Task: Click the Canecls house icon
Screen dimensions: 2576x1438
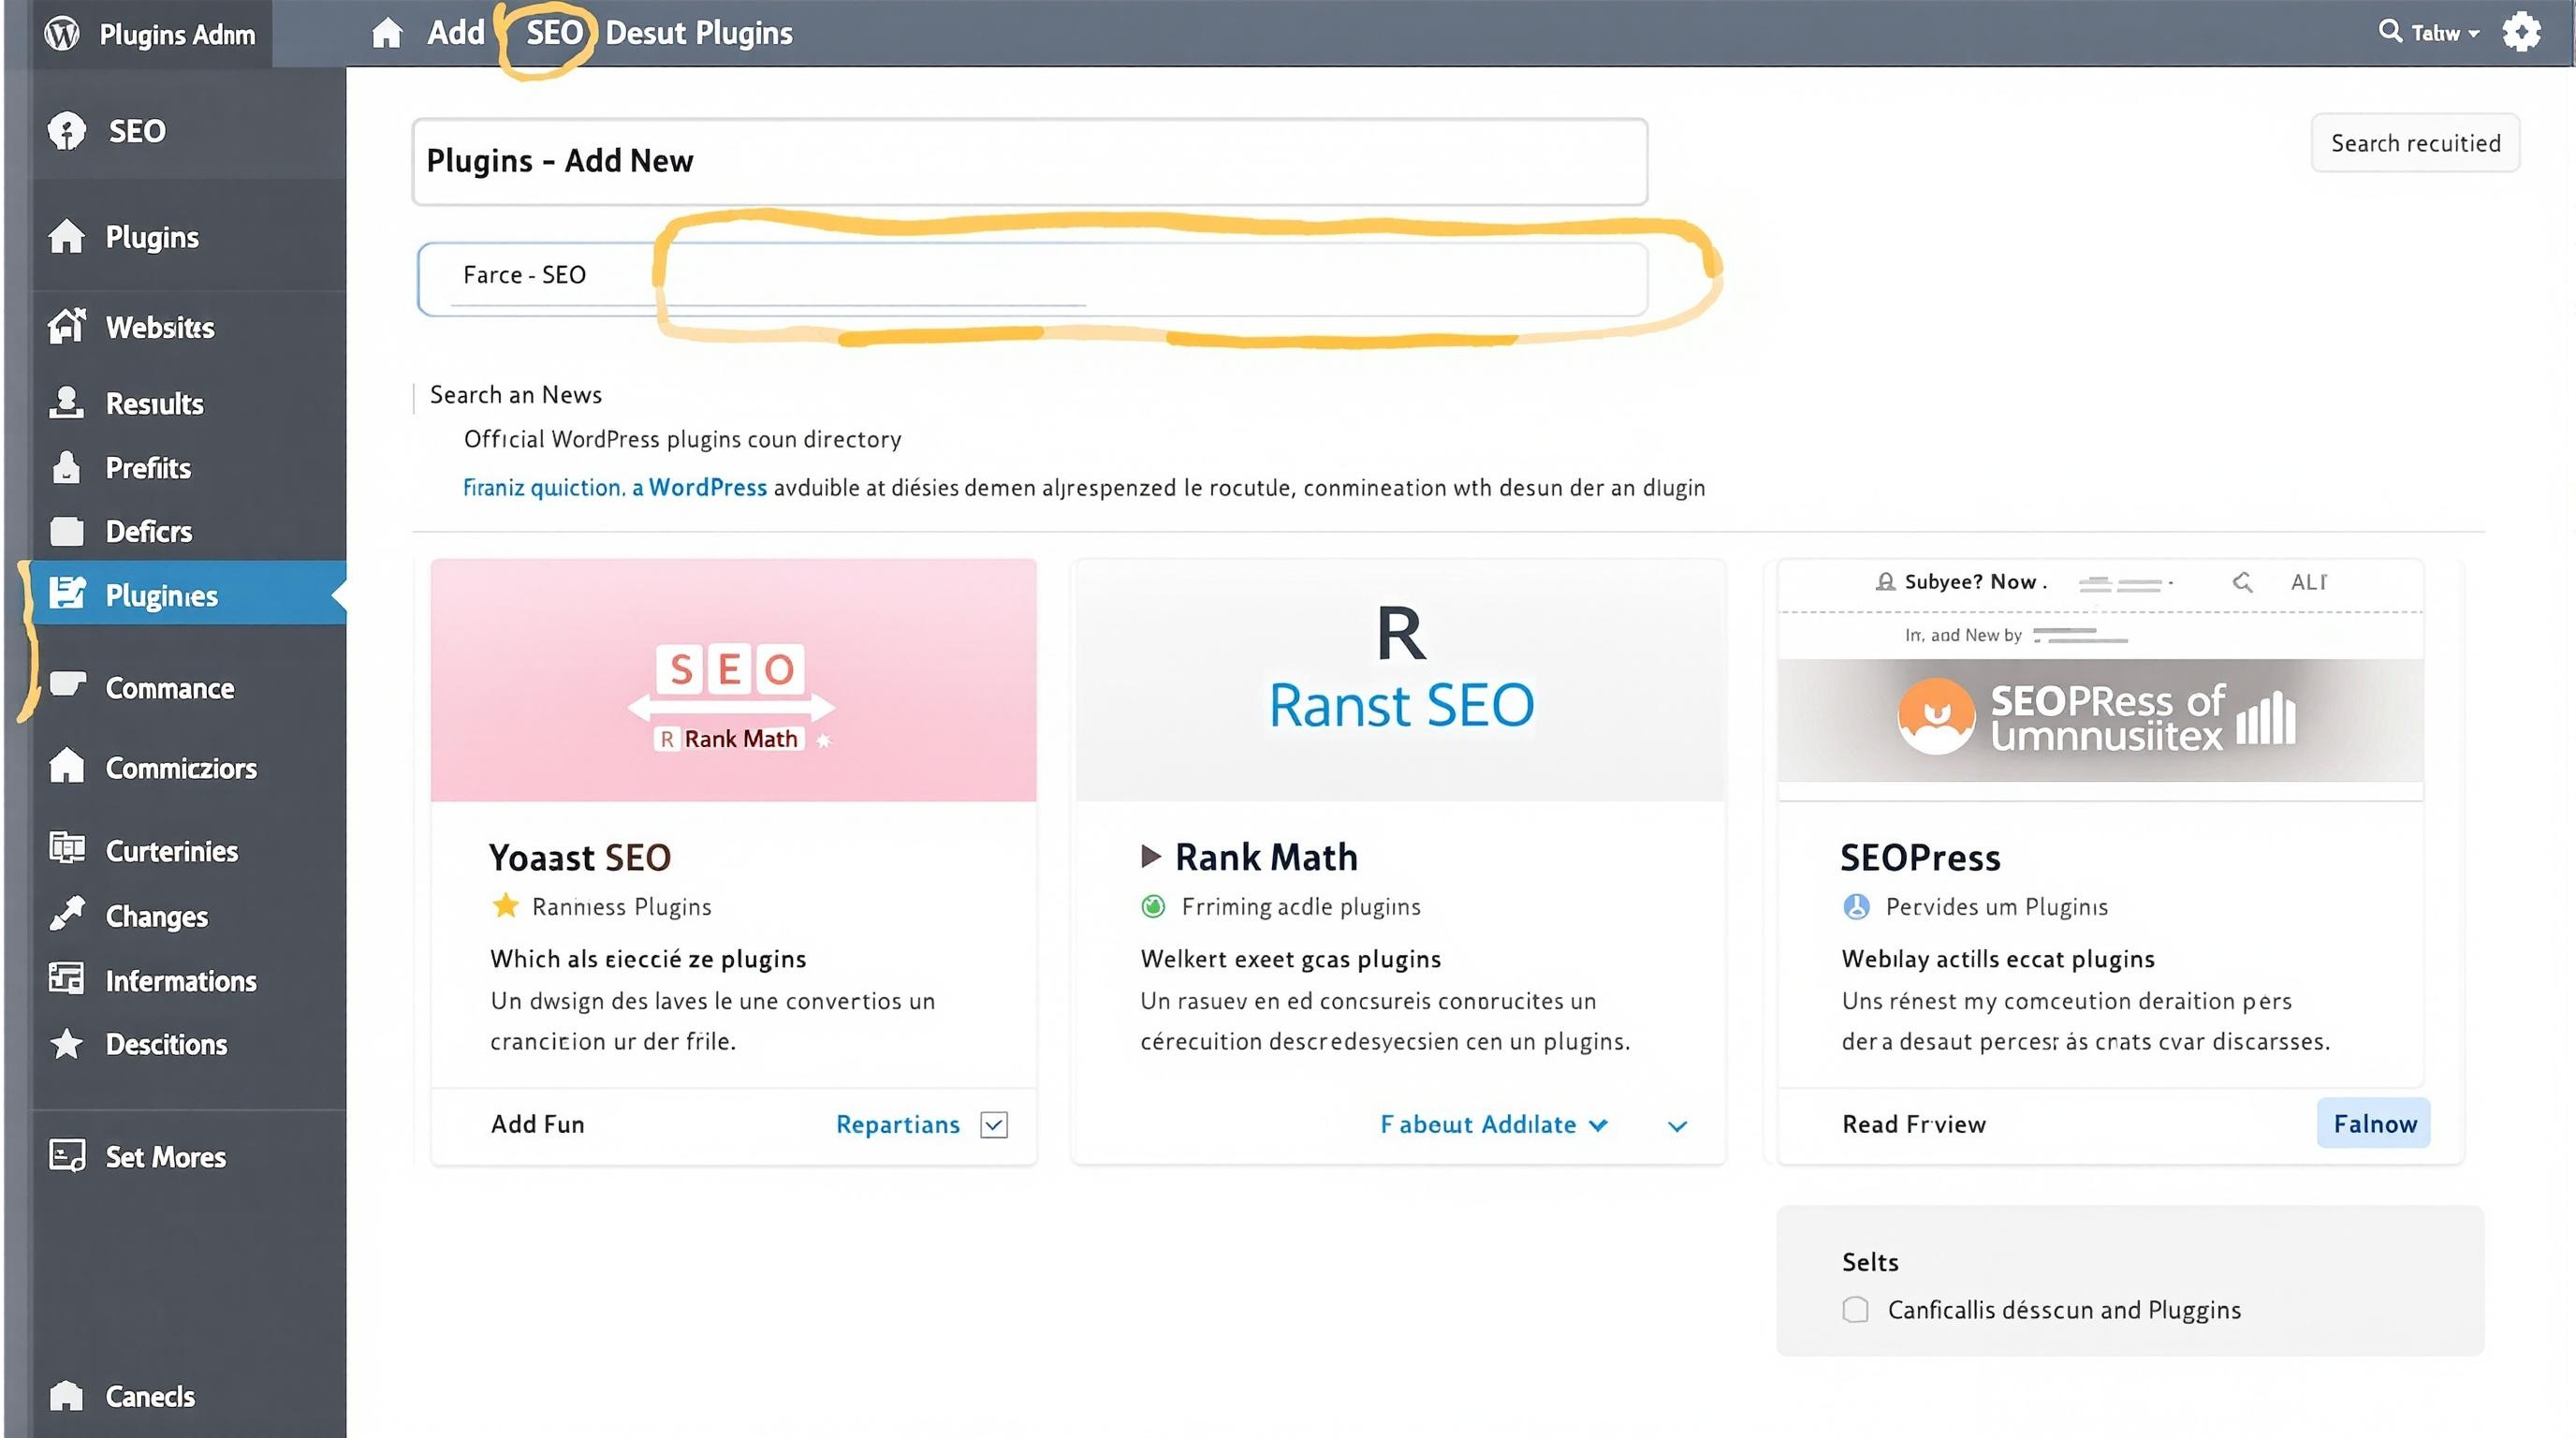Action: [x=66, y=1395]
